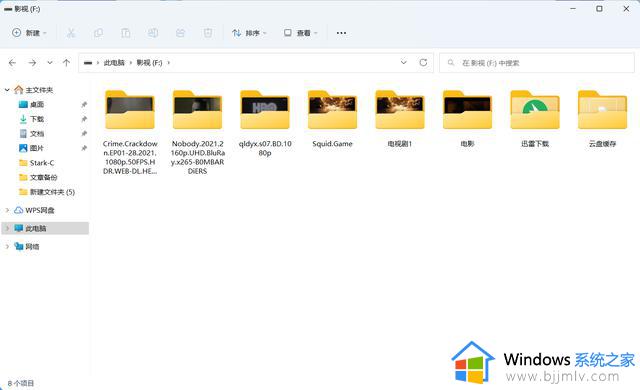
Task: Select 主文件夹 in navigation pane
Action: pos(34,90)
